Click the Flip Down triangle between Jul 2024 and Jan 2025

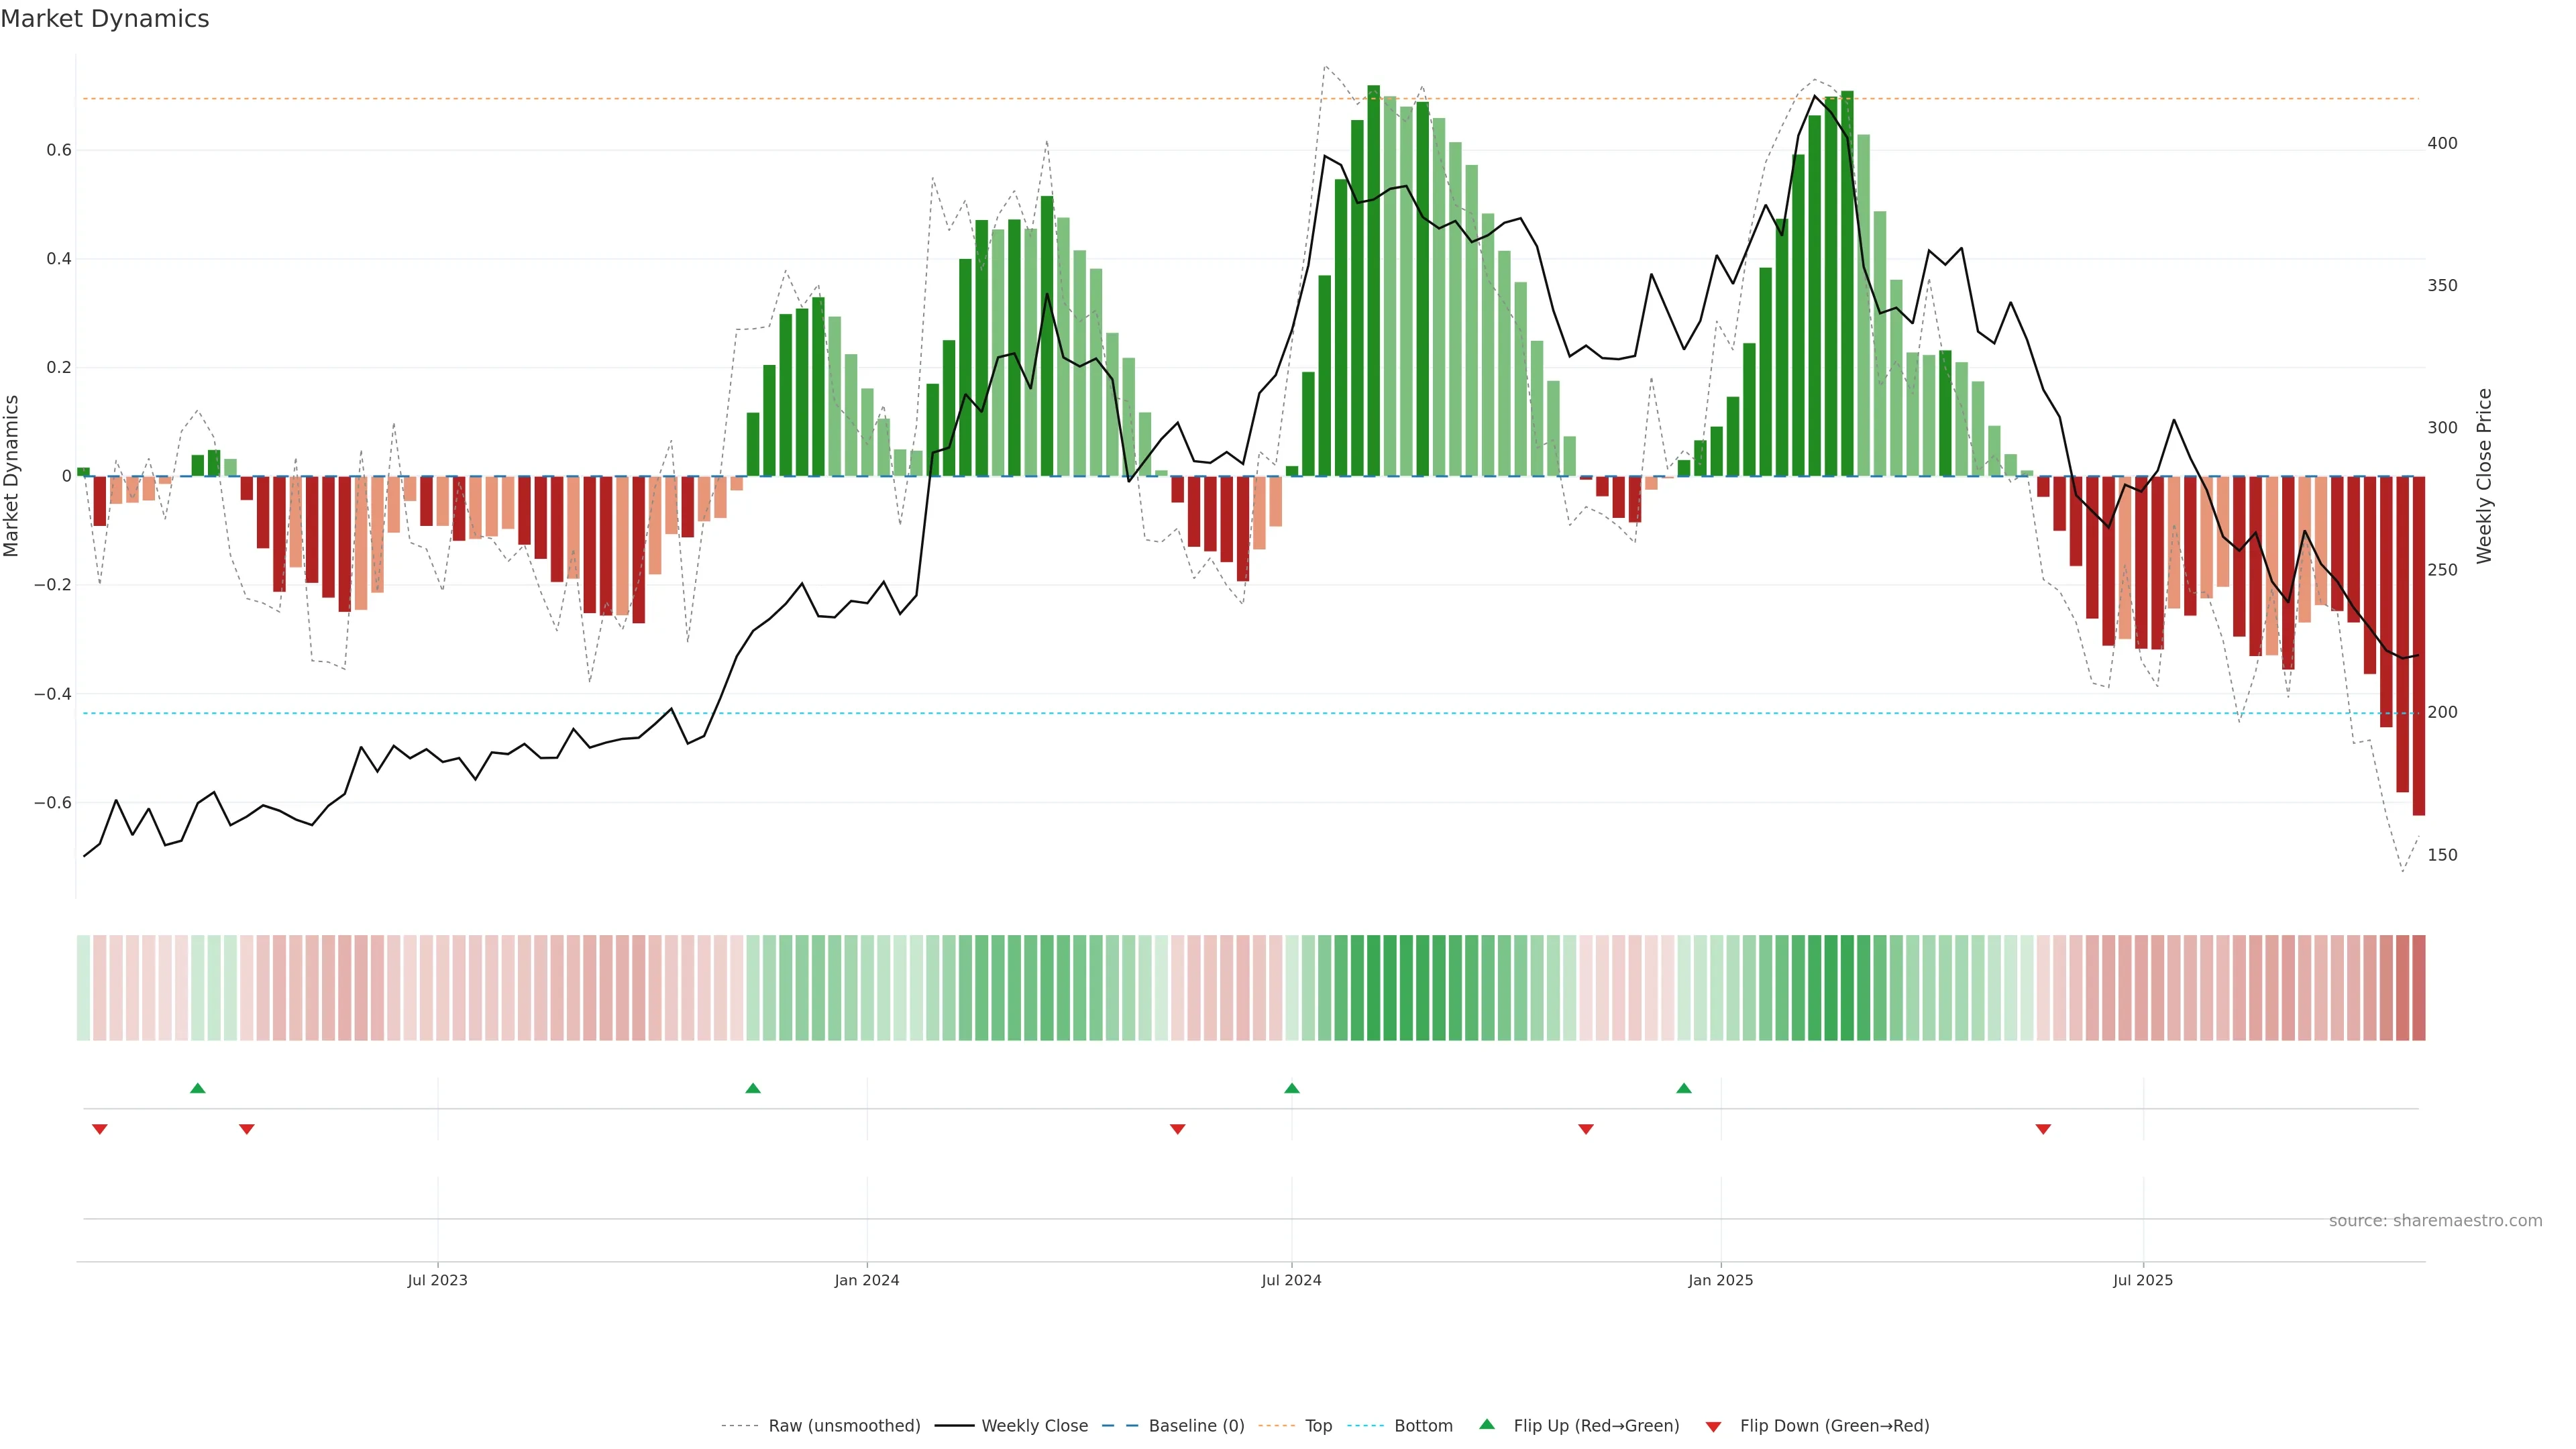coord(1586,1129)
